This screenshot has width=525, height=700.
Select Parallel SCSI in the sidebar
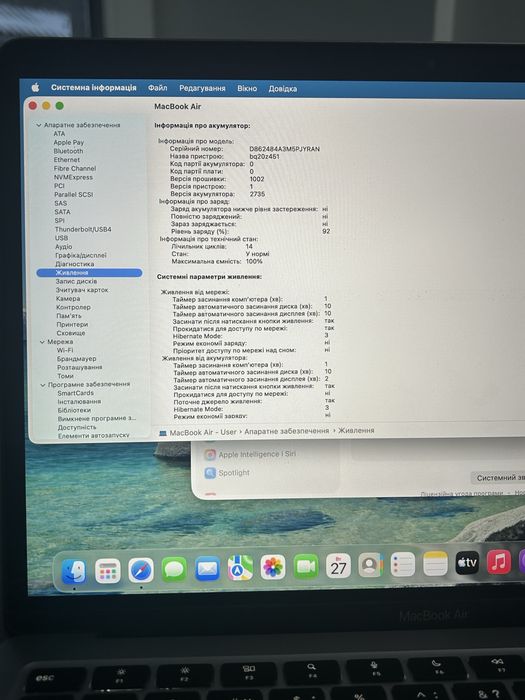pos(74,194)
